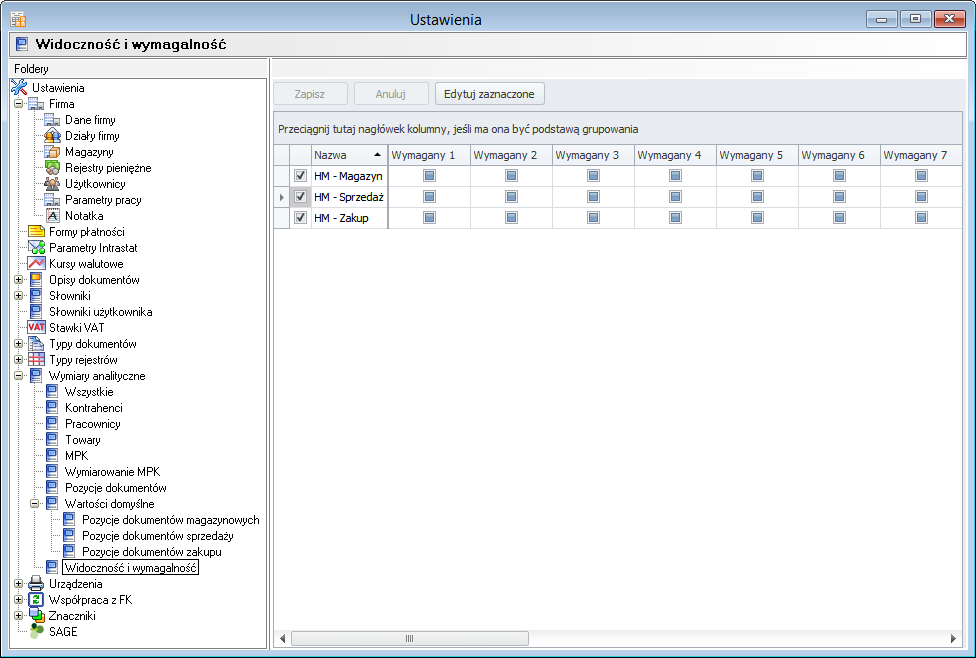Select Wszystkie tree item
The height and width of the screenshot is (658, 976).
click(89, 392)
